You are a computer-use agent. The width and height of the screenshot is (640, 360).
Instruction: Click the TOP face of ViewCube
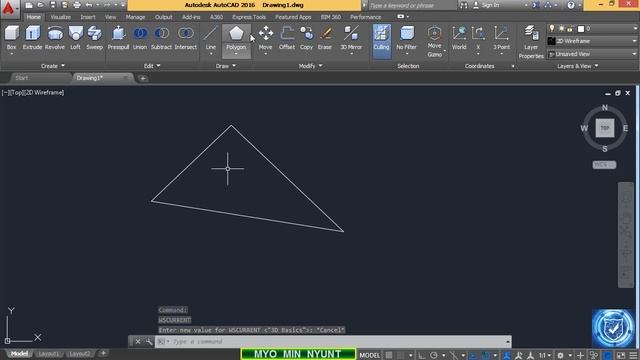coord(604,128)
